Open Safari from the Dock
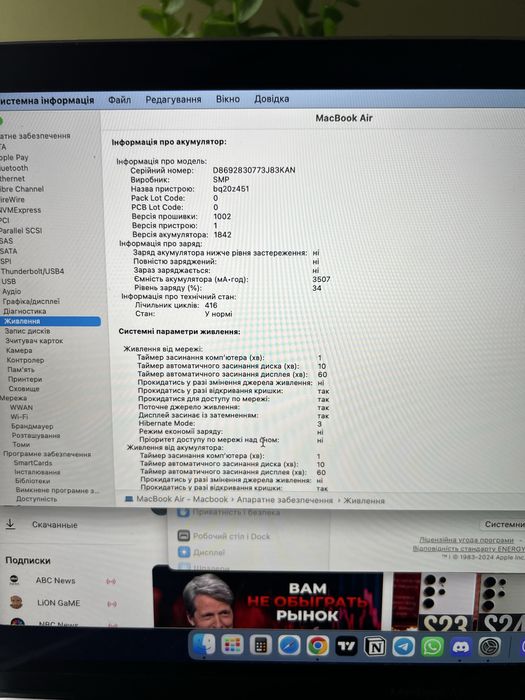 [289, 646]
